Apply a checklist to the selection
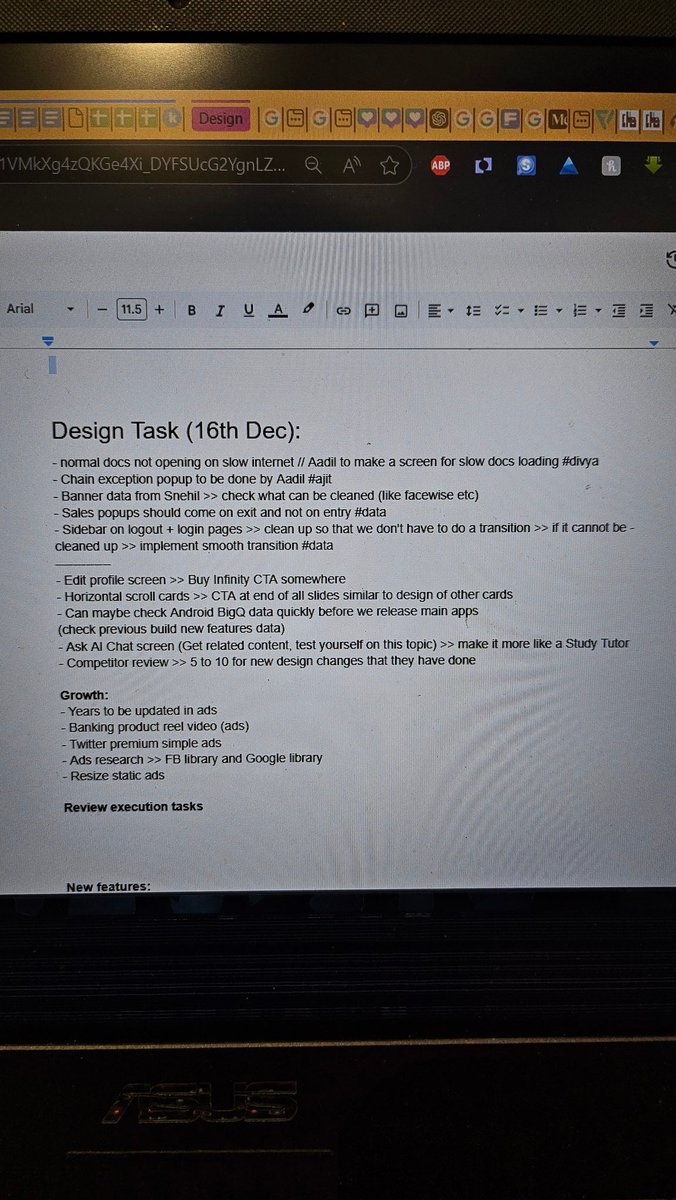Viewport: 676px width, 1200px height. click(x=503, y=310)
